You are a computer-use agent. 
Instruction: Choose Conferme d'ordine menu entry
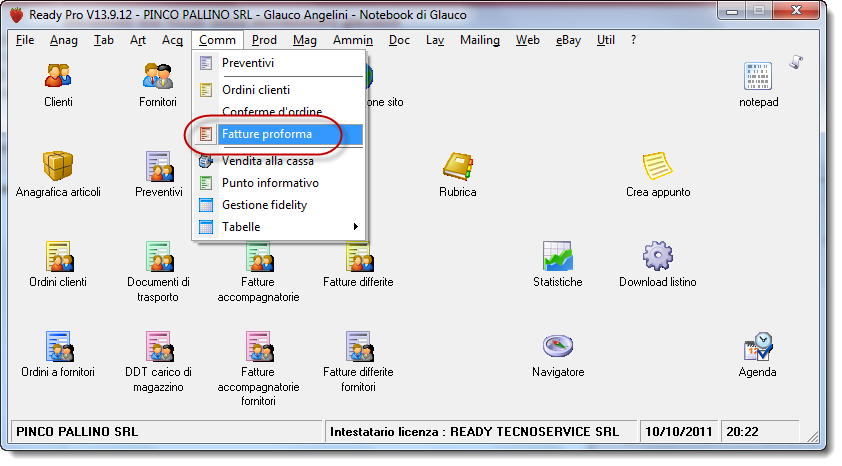tap(279, 112)
